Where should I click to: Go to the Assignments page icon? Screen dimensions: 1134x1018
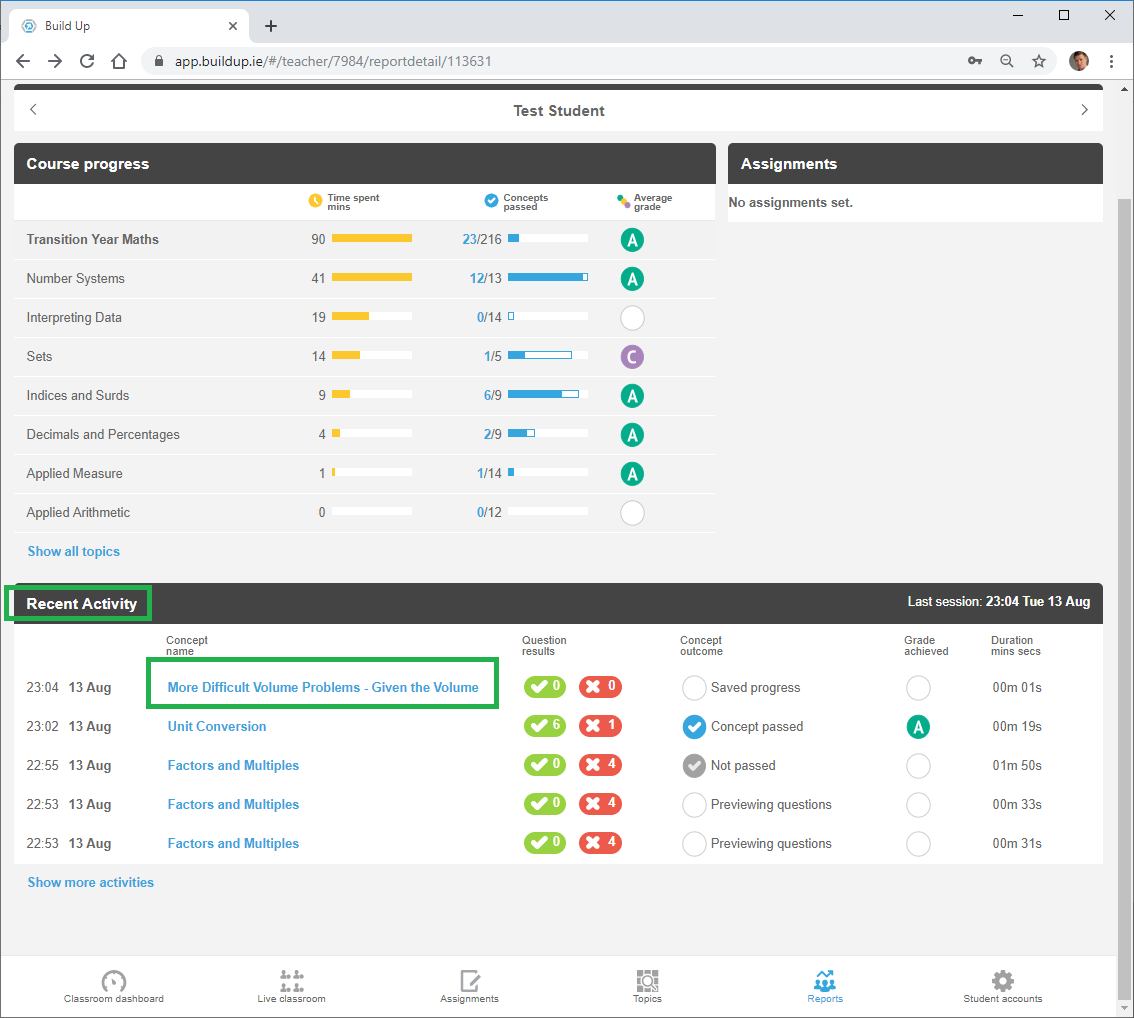coord(469,981)
